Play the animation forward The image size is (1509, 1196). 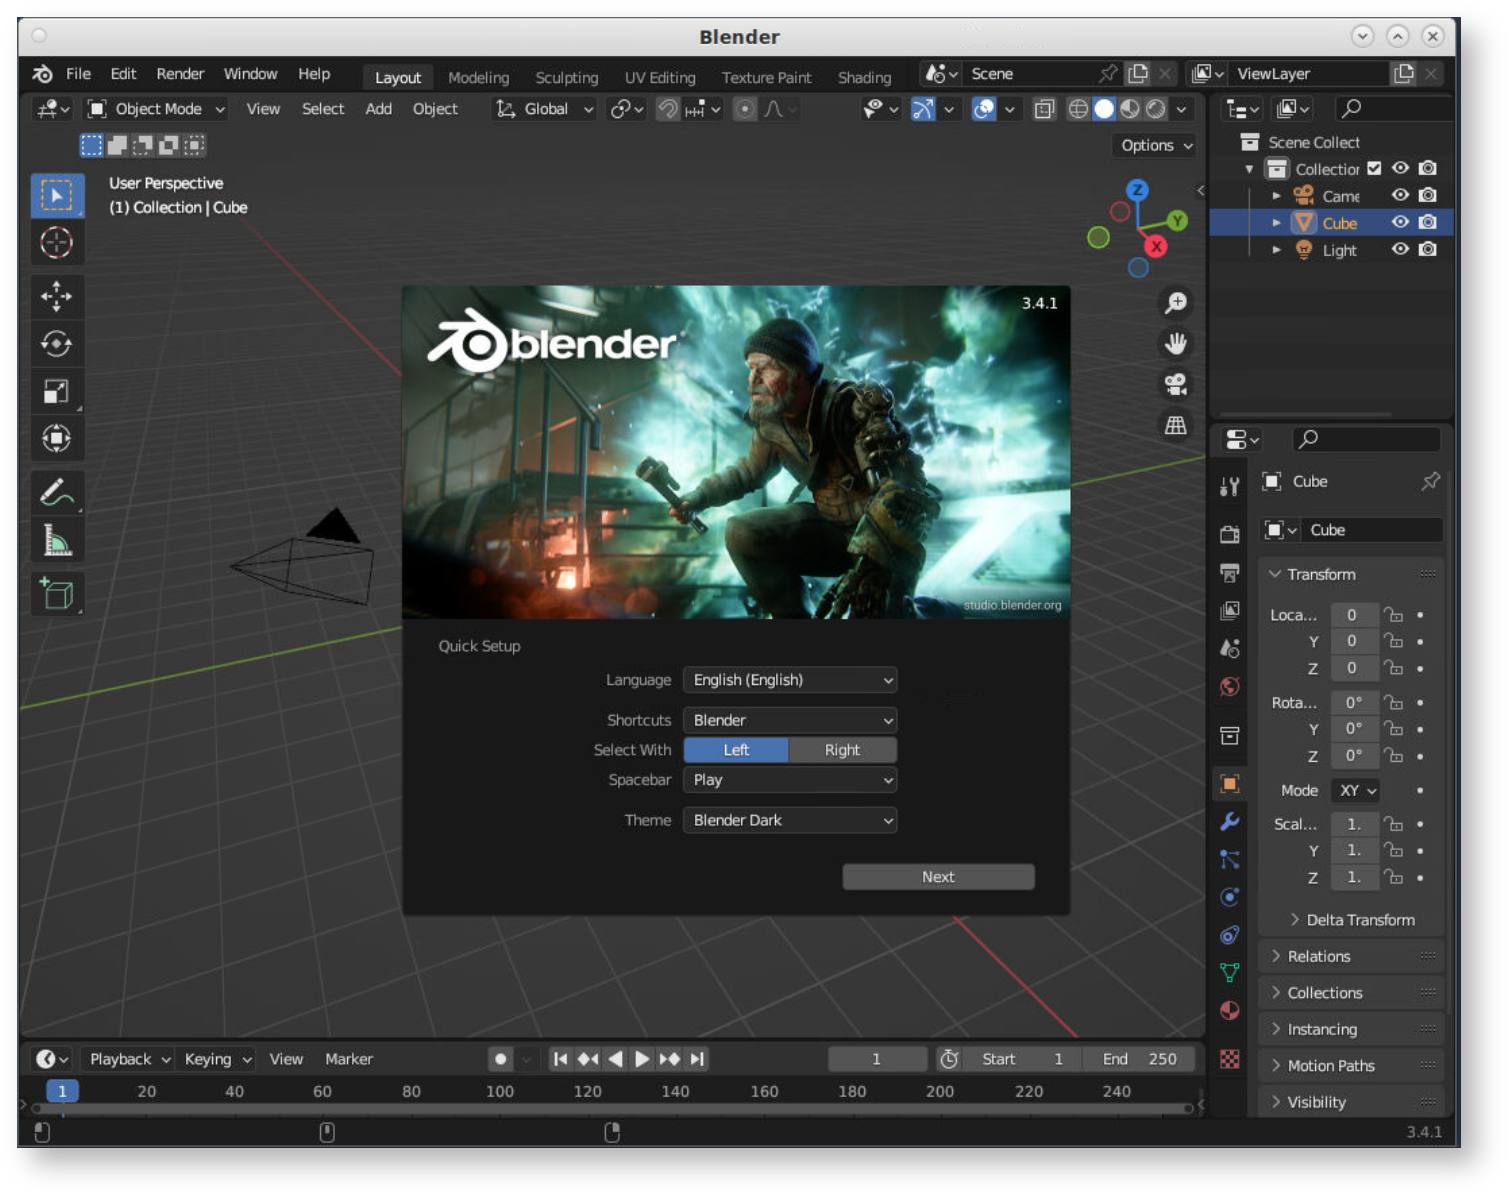click(642, 1059)
